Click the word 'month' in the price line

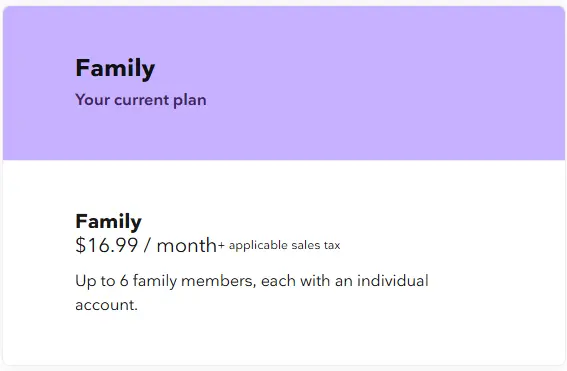pyautogui.click(x=186, y=246)
